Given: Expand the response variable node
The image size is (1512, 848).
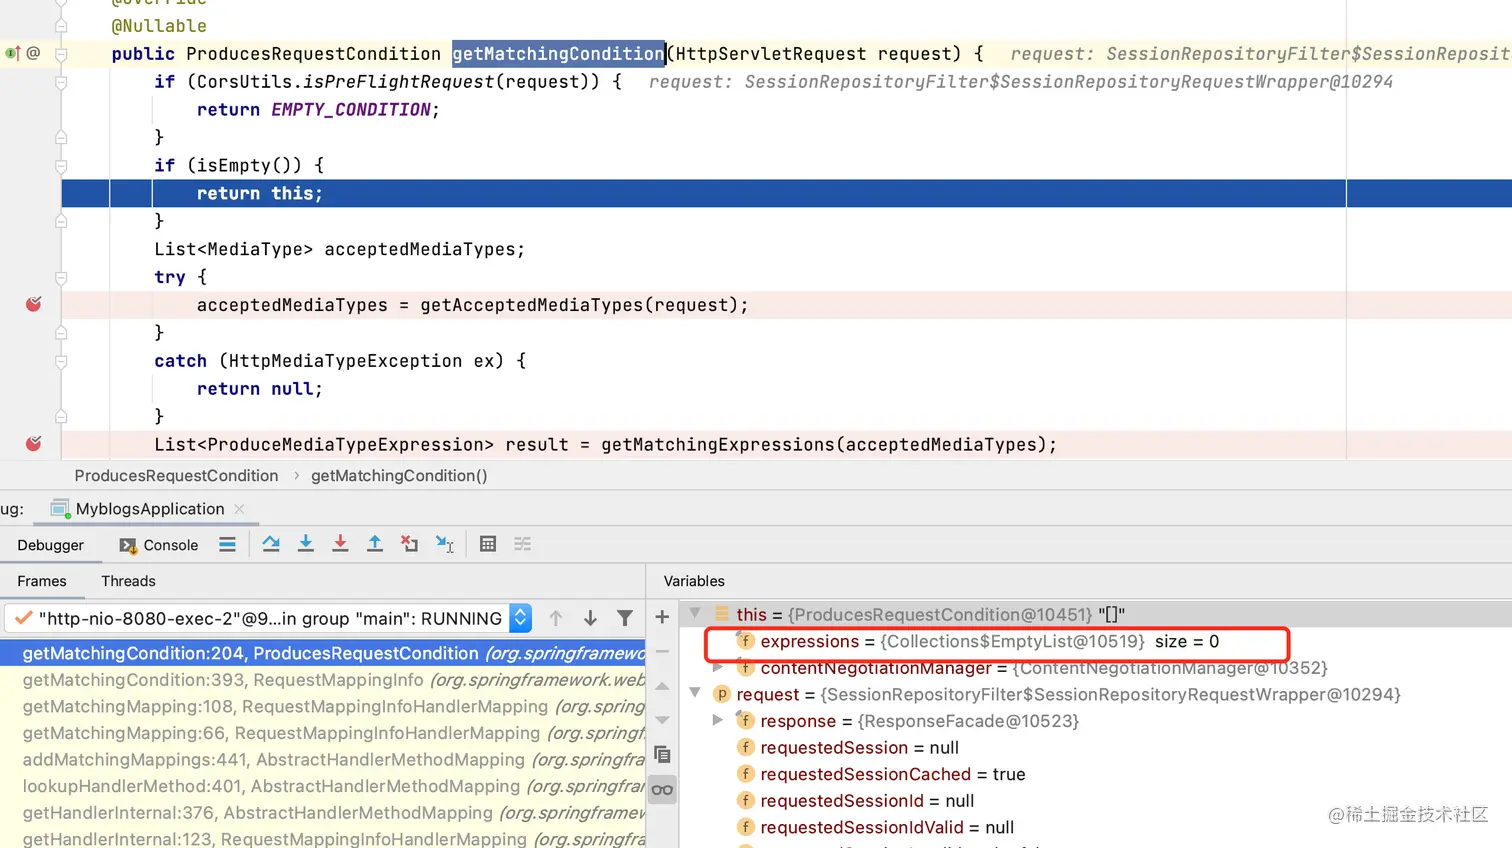Looking at the screenshot, I should coord(717,720).
